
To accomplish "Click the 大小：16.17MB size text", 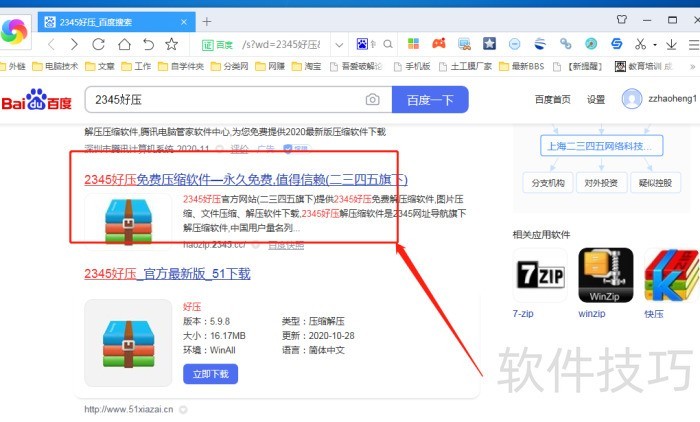I will click(x=214, y=335).
